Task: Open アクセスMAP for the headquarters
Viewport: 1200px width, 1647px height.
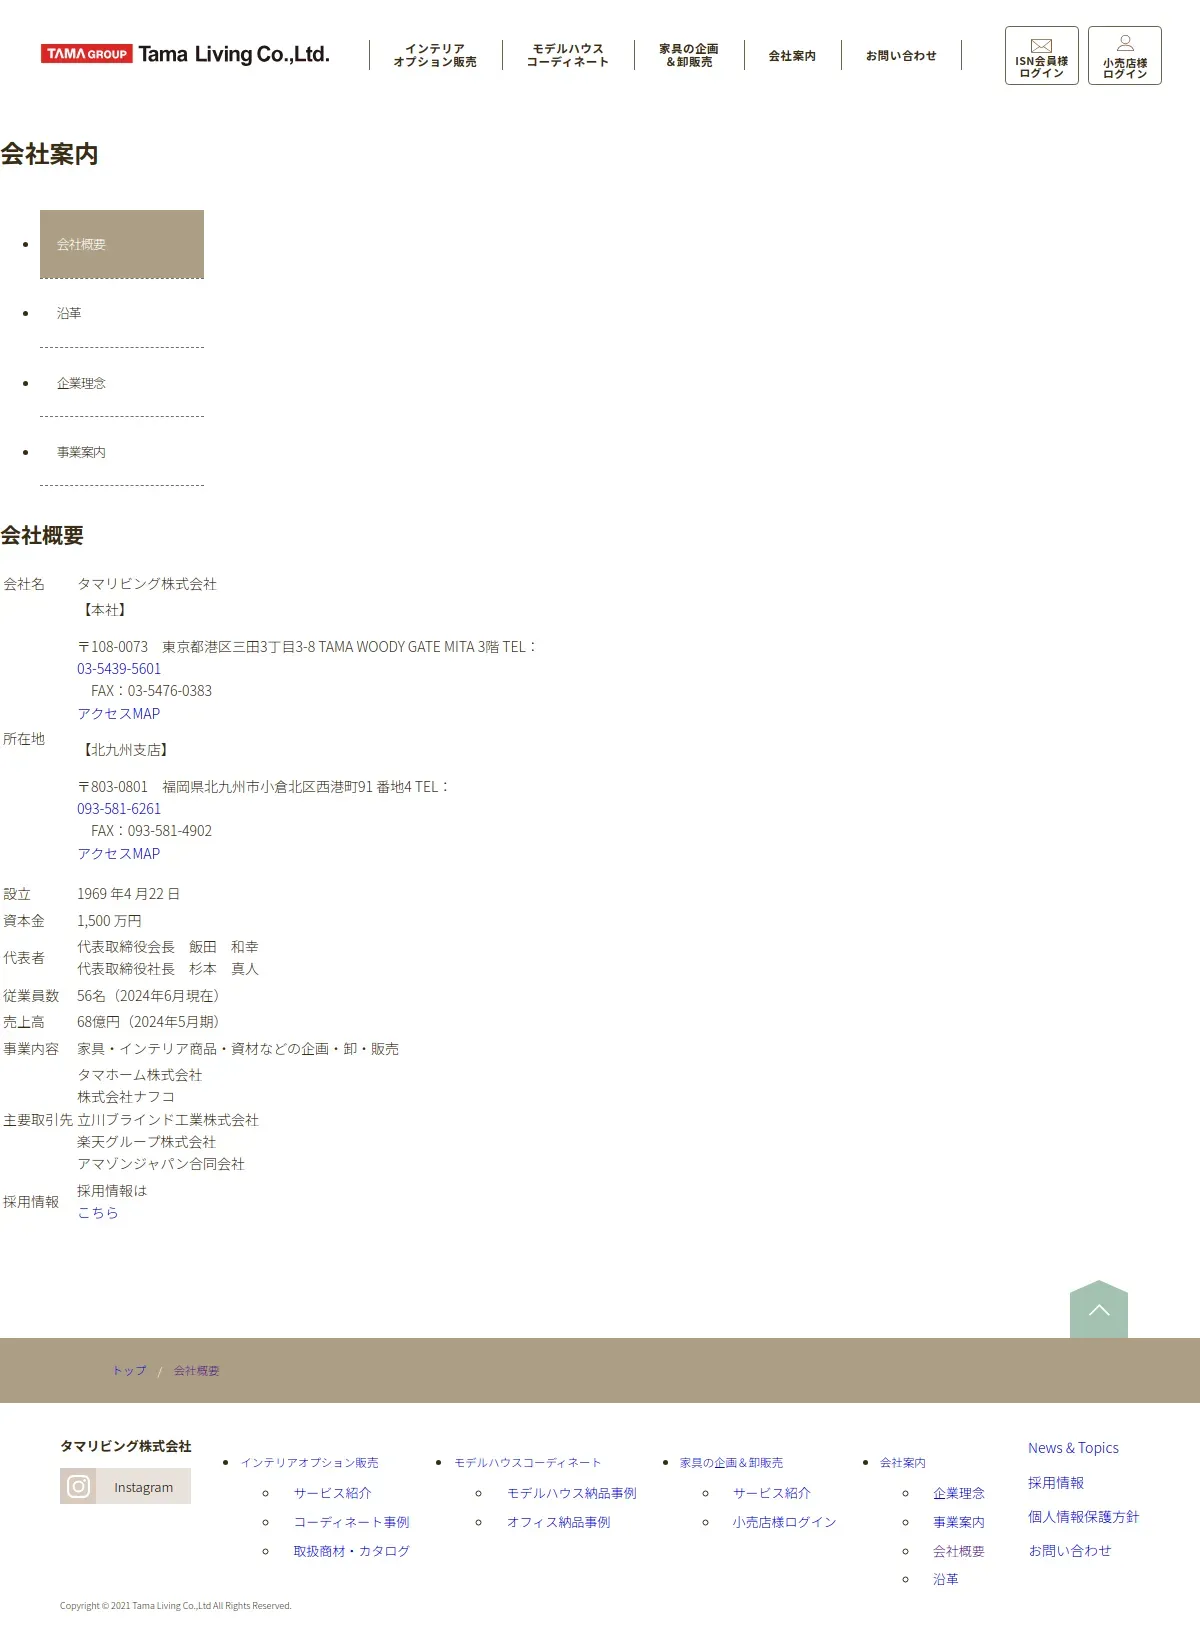Action: coord(119,714)
